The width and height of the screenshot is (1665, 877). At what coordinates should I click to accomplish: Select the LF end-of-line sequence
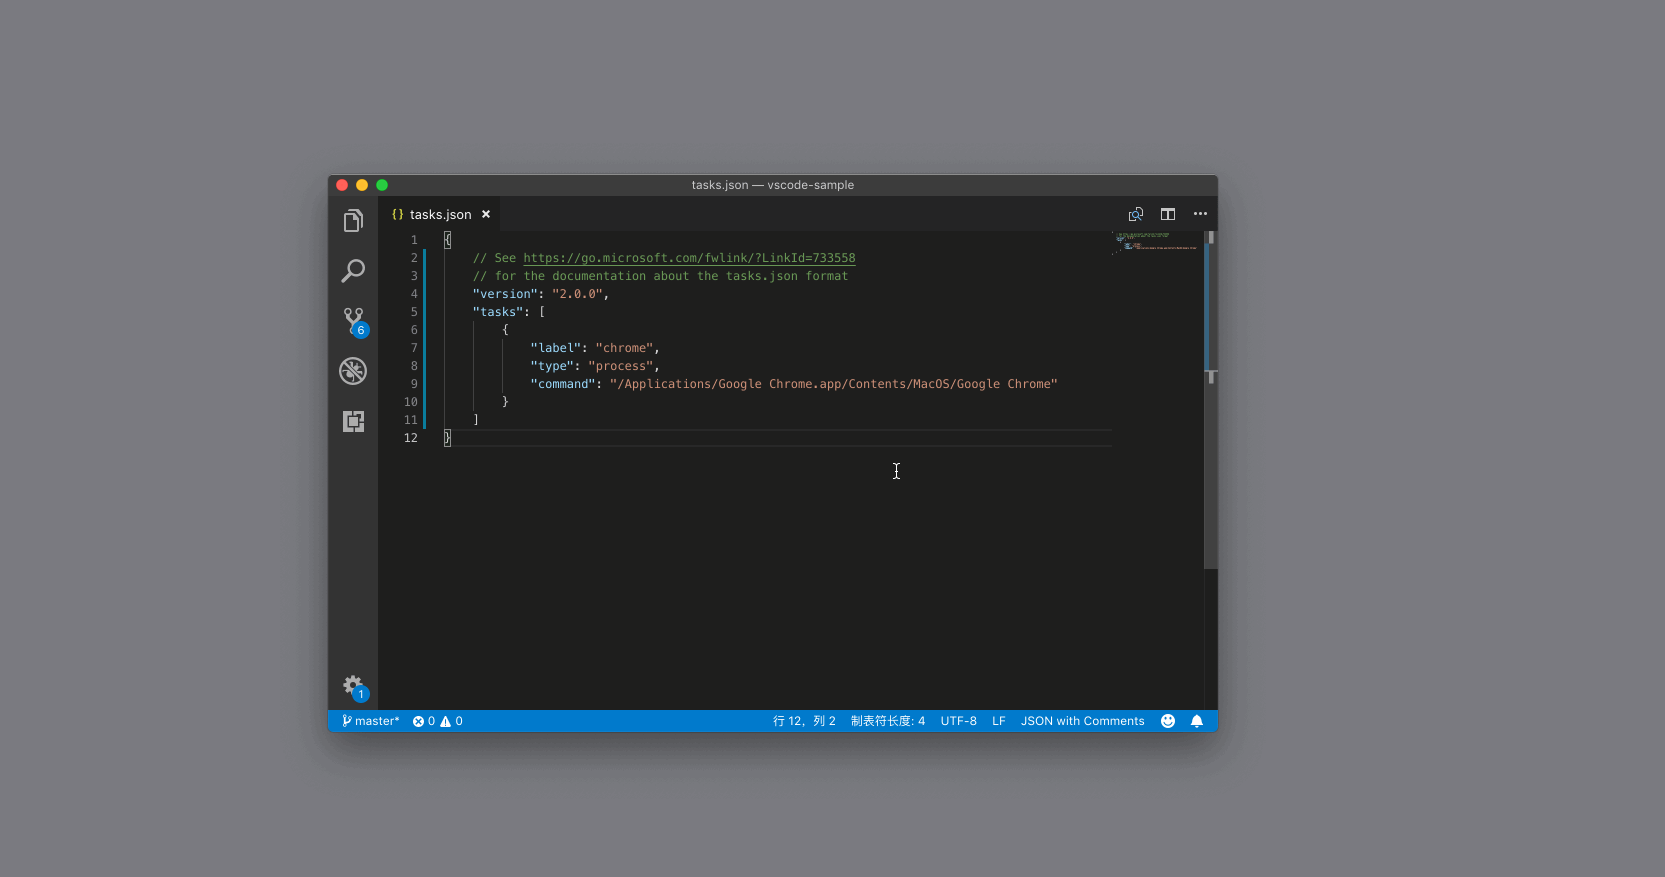pyautogui.click(x=998, y=721)
